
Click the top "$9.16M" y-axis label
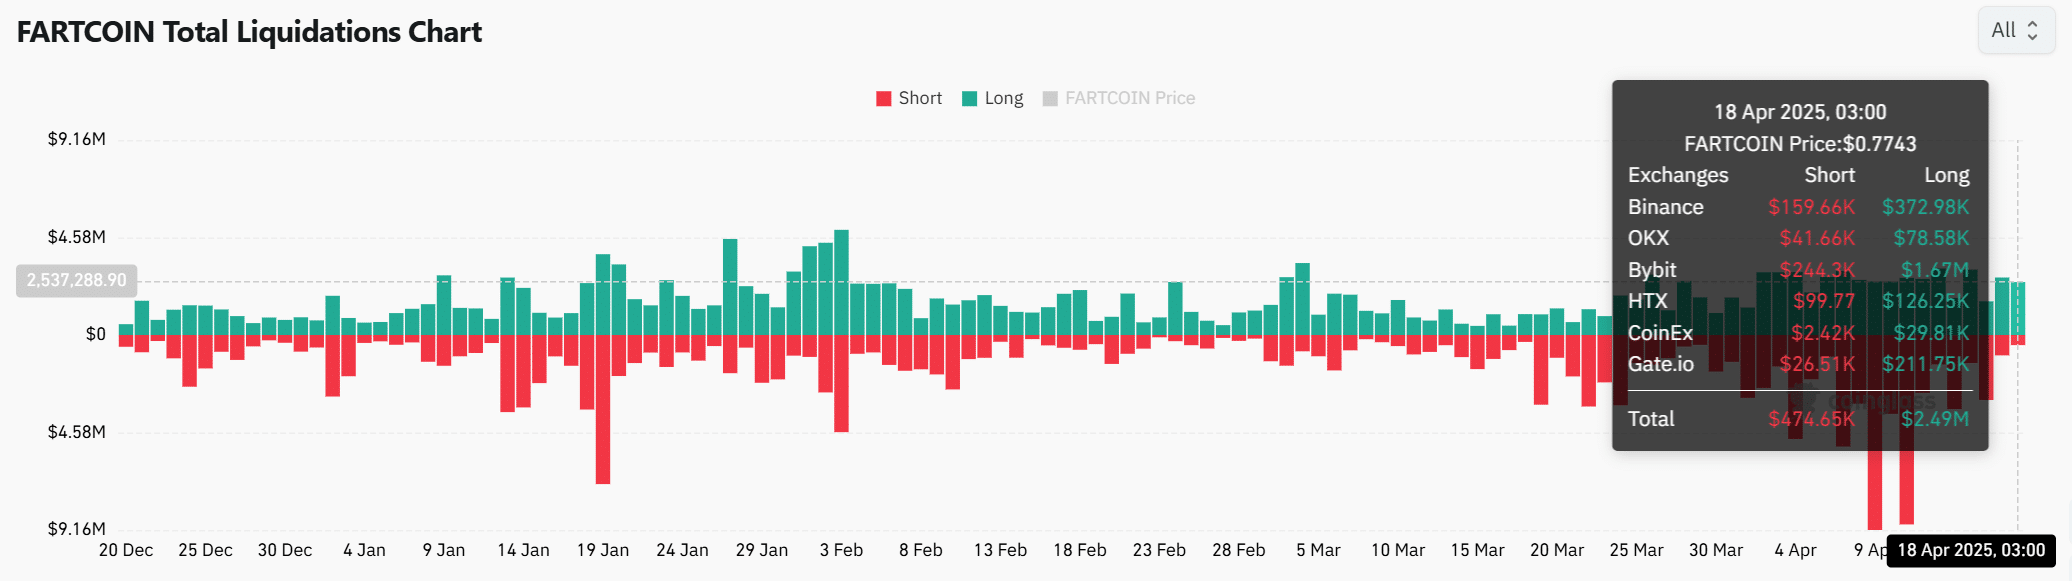pos(76,139)
